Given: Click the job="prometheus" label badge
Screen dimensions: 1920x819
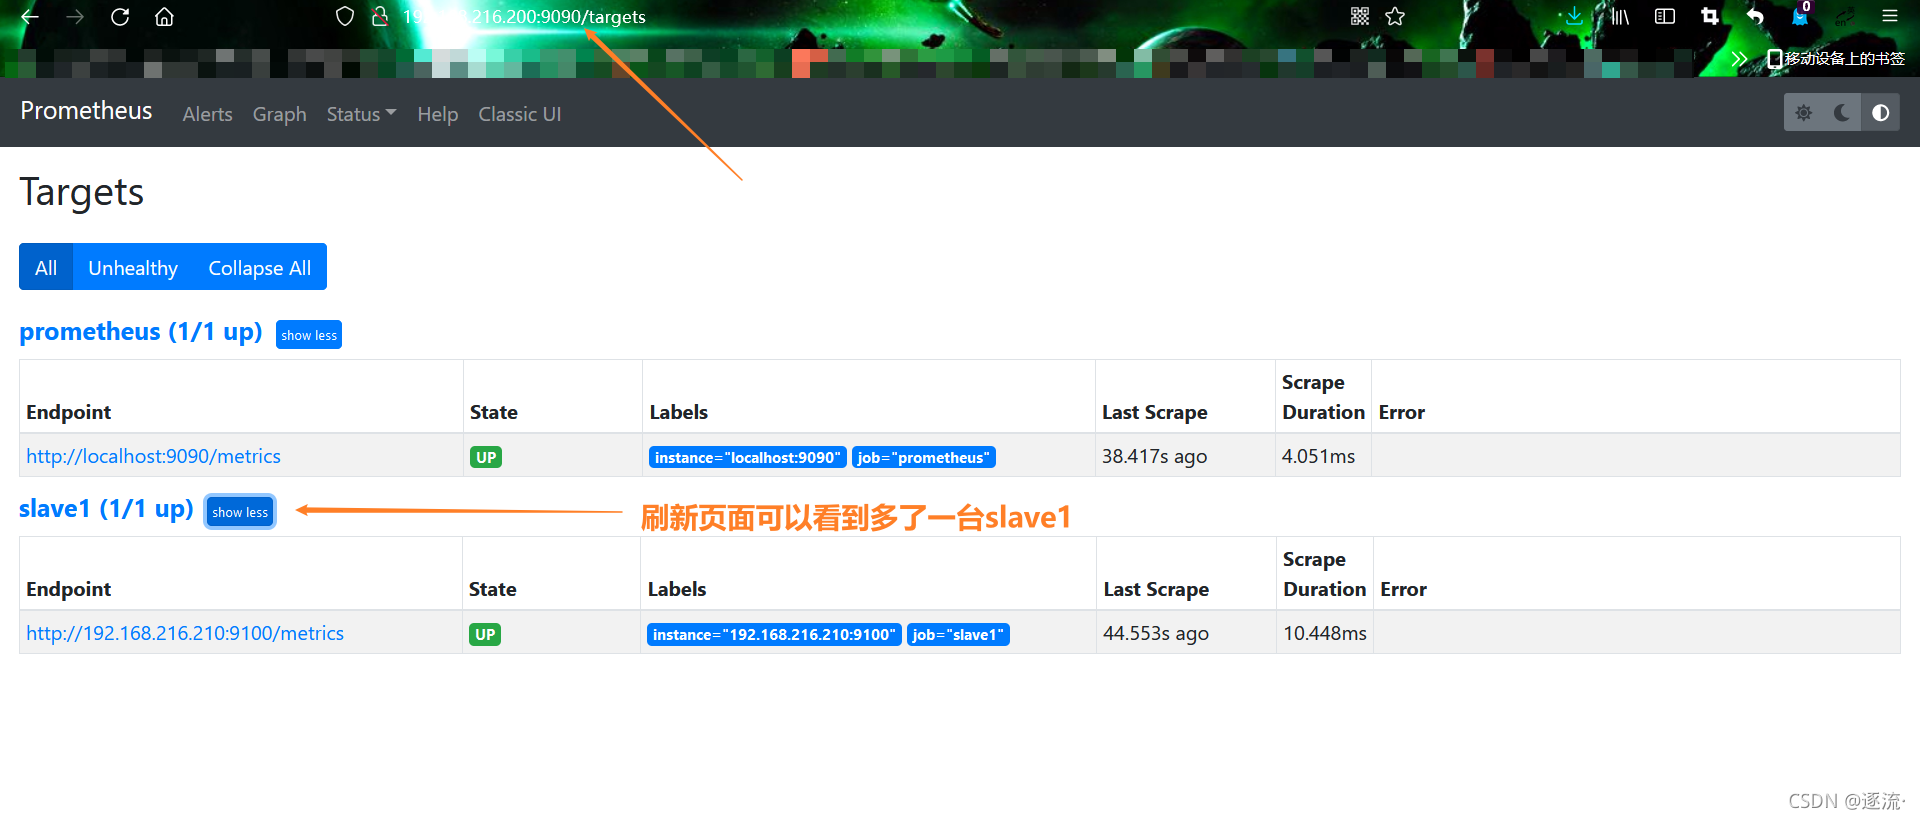Looking at the screenshot, I should coord(924,457).
